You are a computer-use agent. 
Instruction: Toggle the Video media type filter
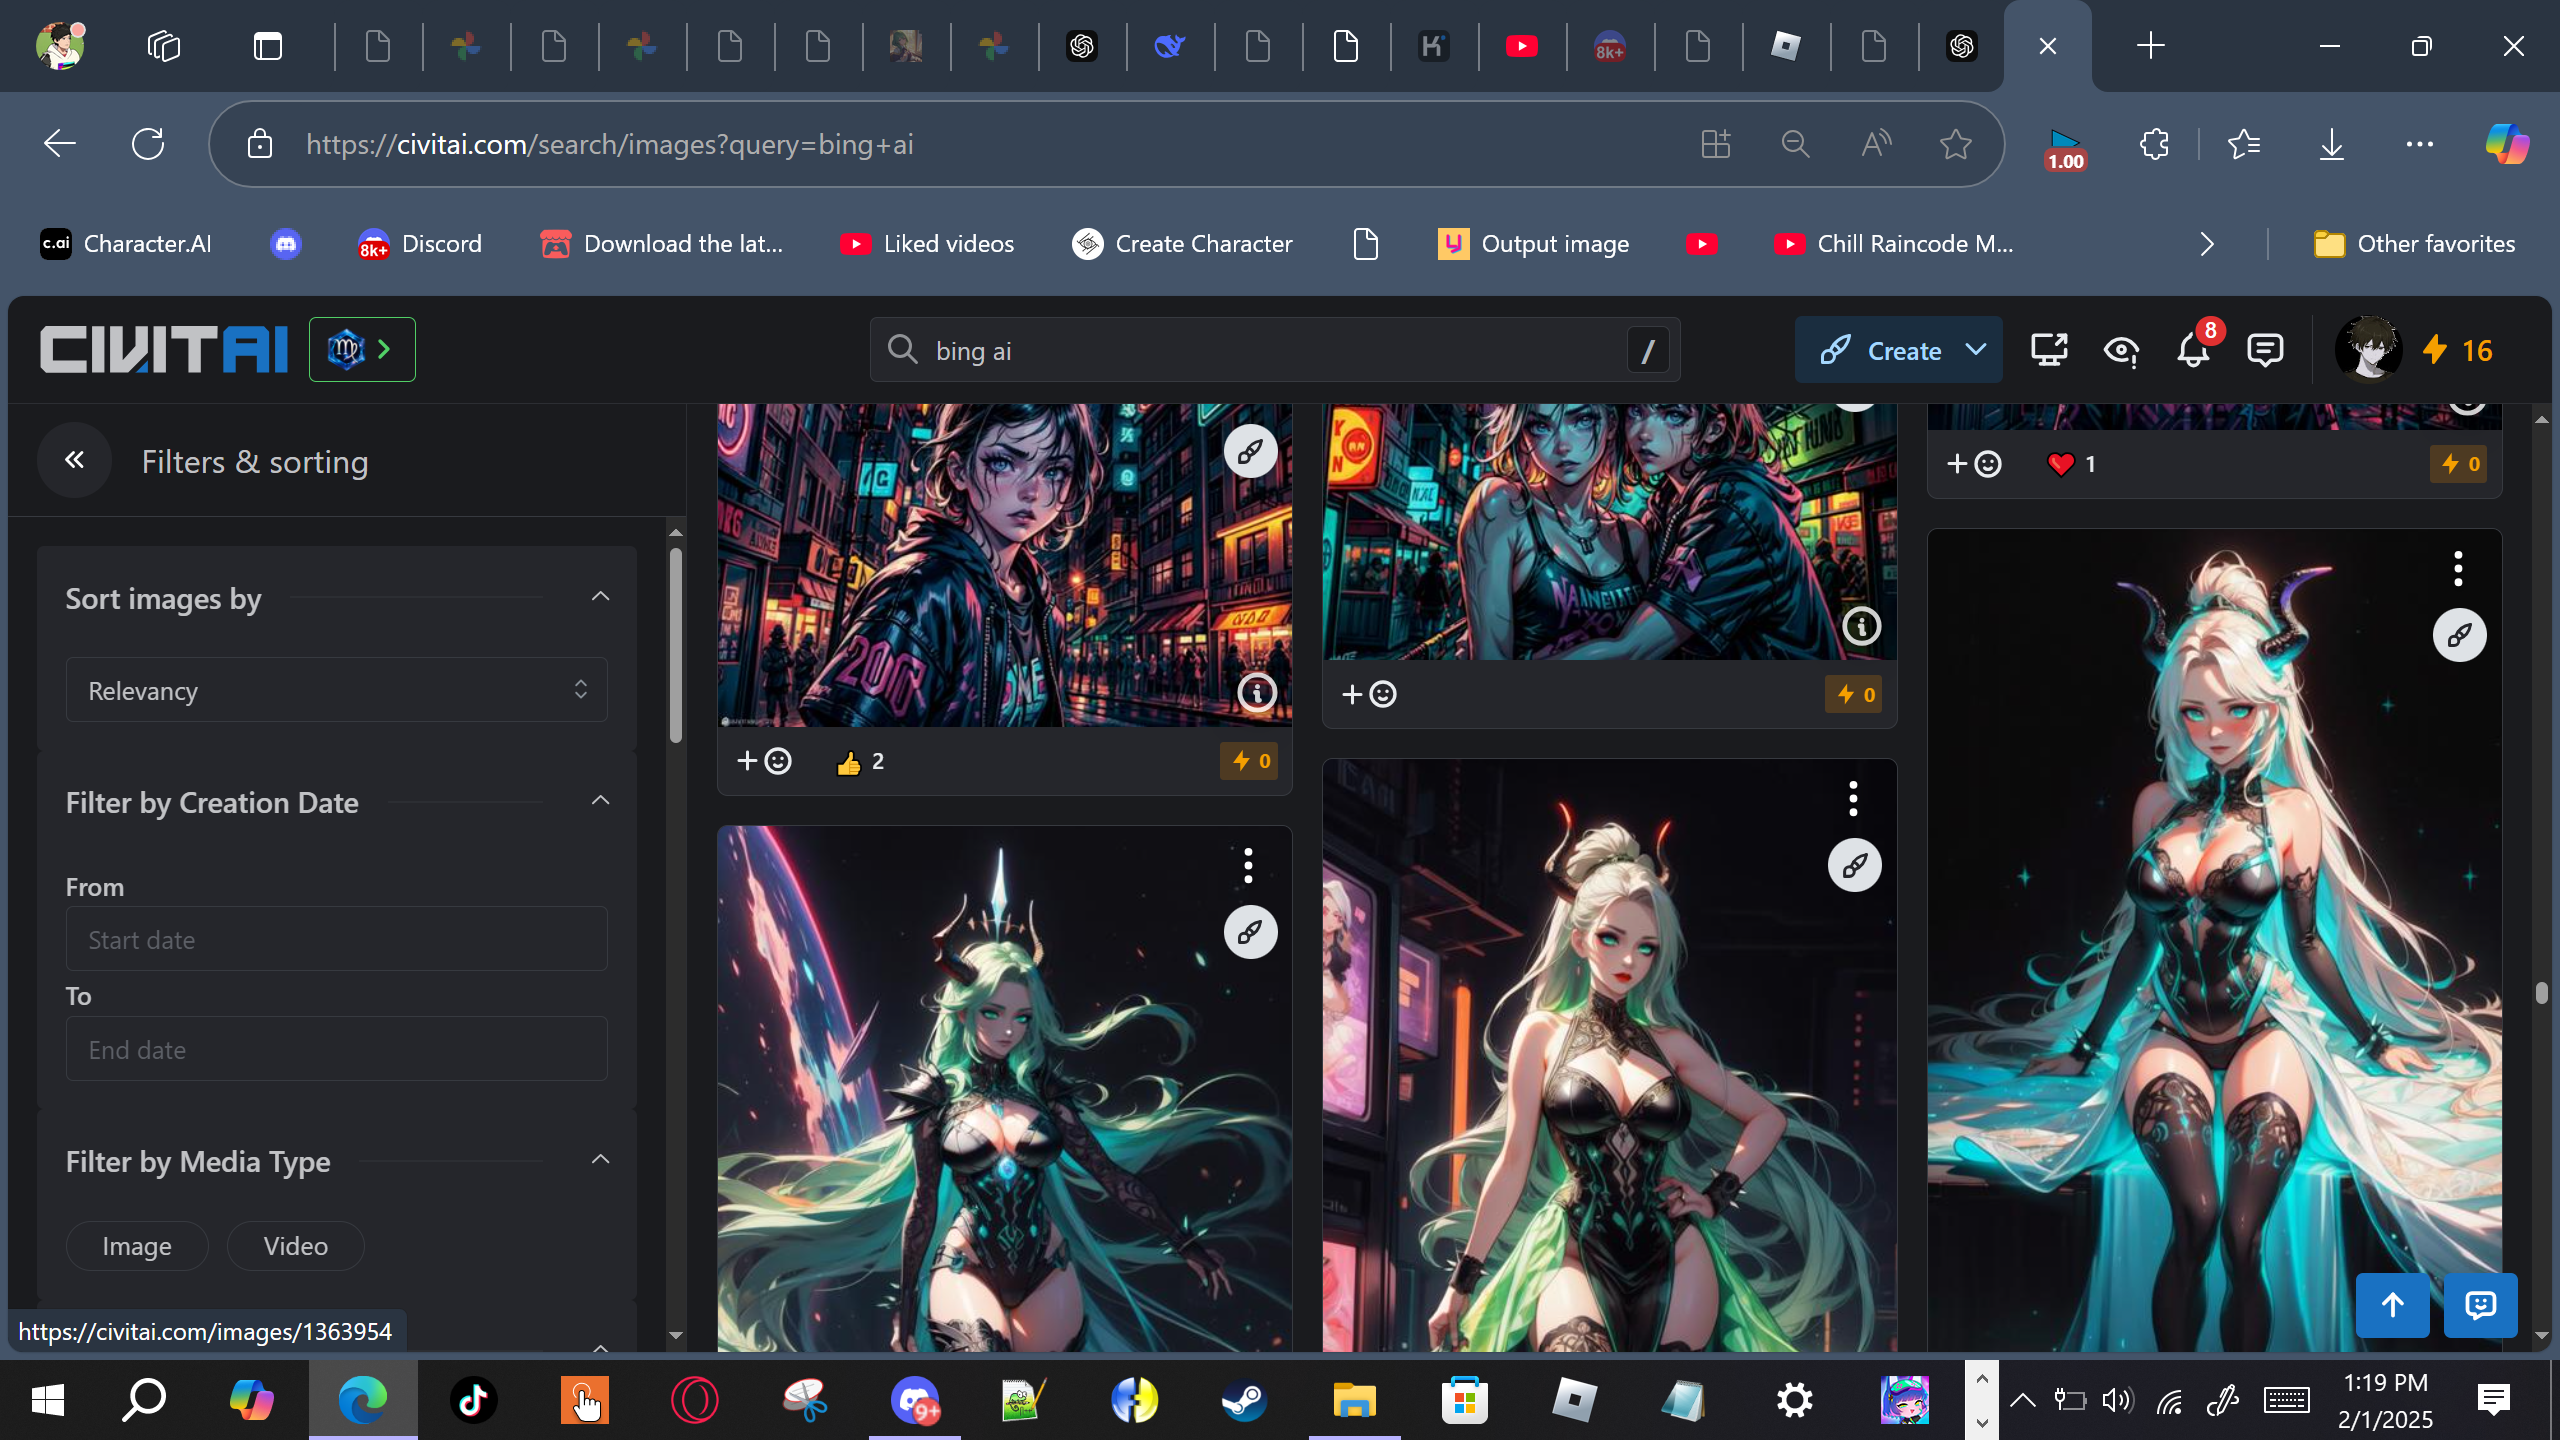point(295,1246)
